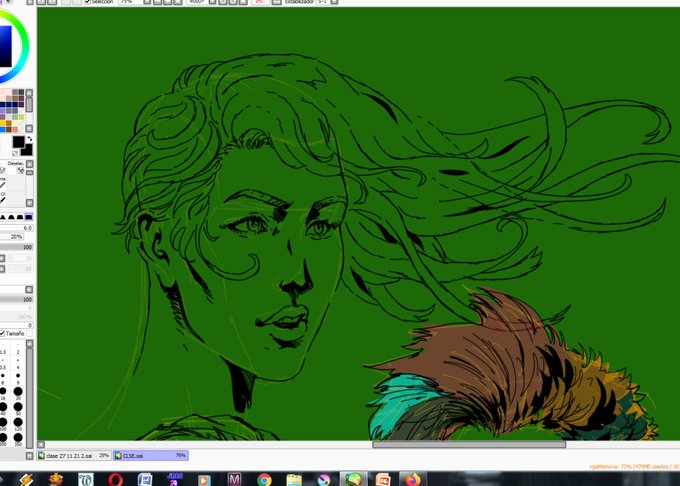Click the active Paint Tool SAI taskbar icon

point(353,479)
